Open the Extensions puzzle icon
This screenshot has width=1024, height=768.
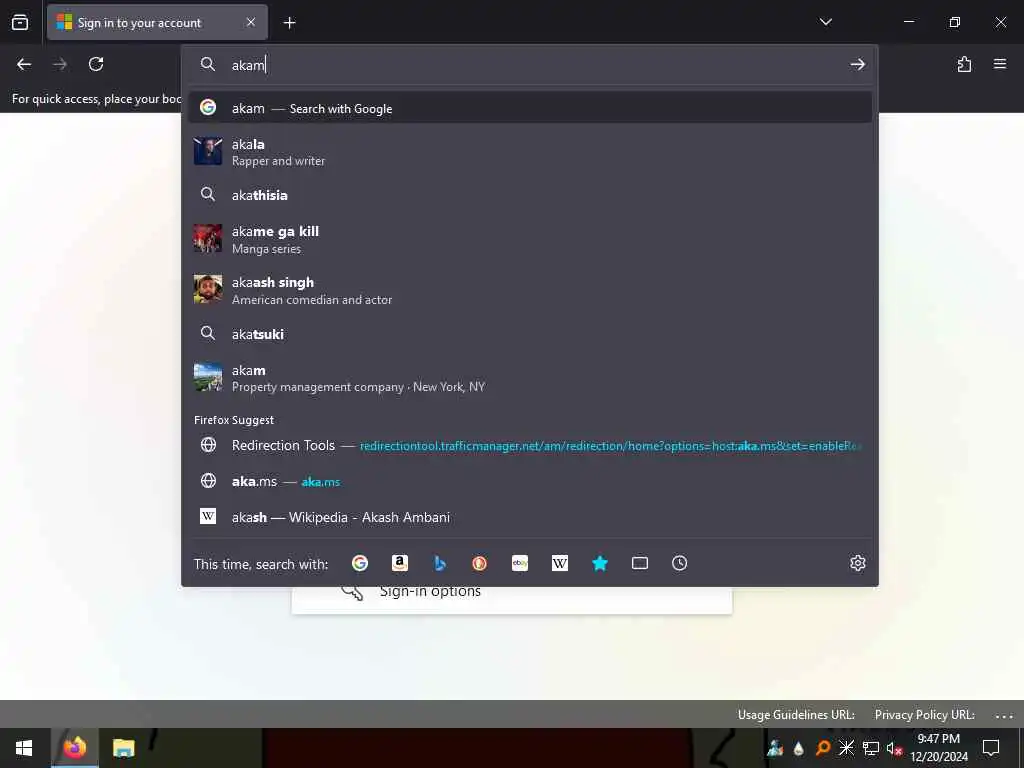tap(964, 64)
